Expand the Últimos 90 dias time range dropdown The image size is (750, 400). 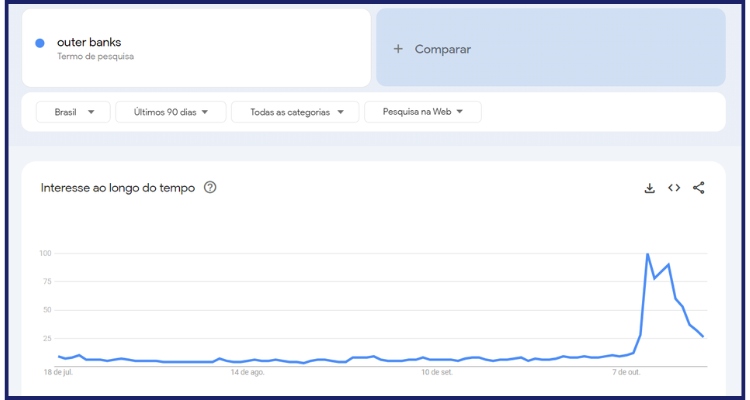[x=171, y=112]
